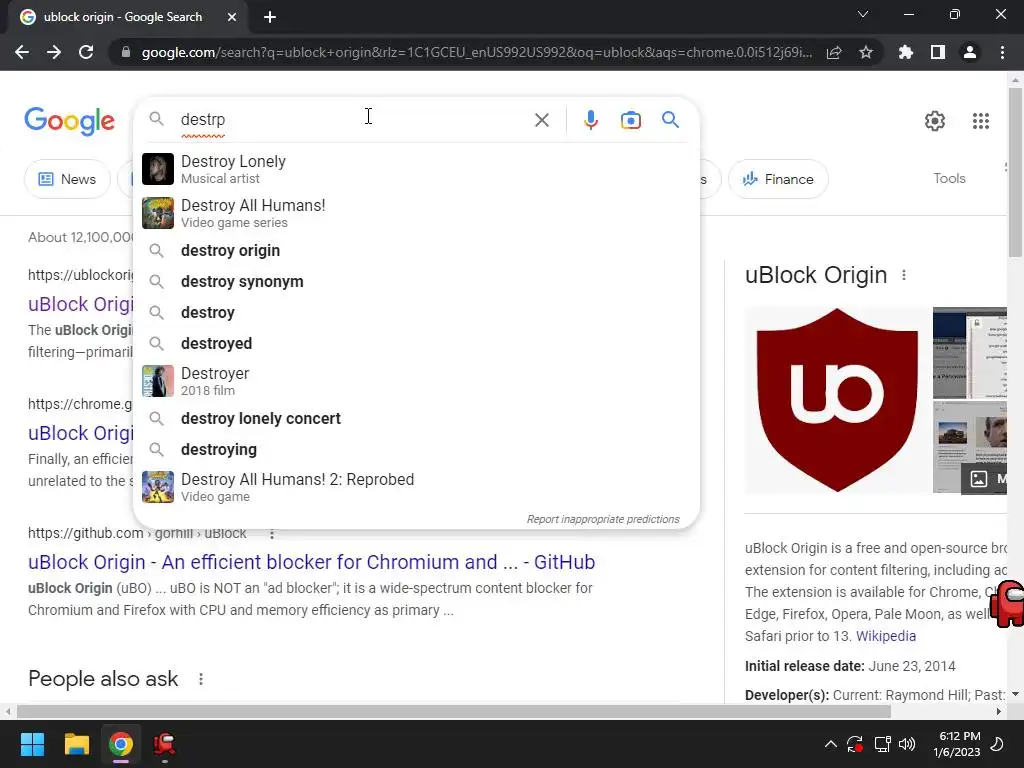Screen dimensions: 1024x768
Task: Open options next to uBlock Origin panel title
Action: click(904, 276)
